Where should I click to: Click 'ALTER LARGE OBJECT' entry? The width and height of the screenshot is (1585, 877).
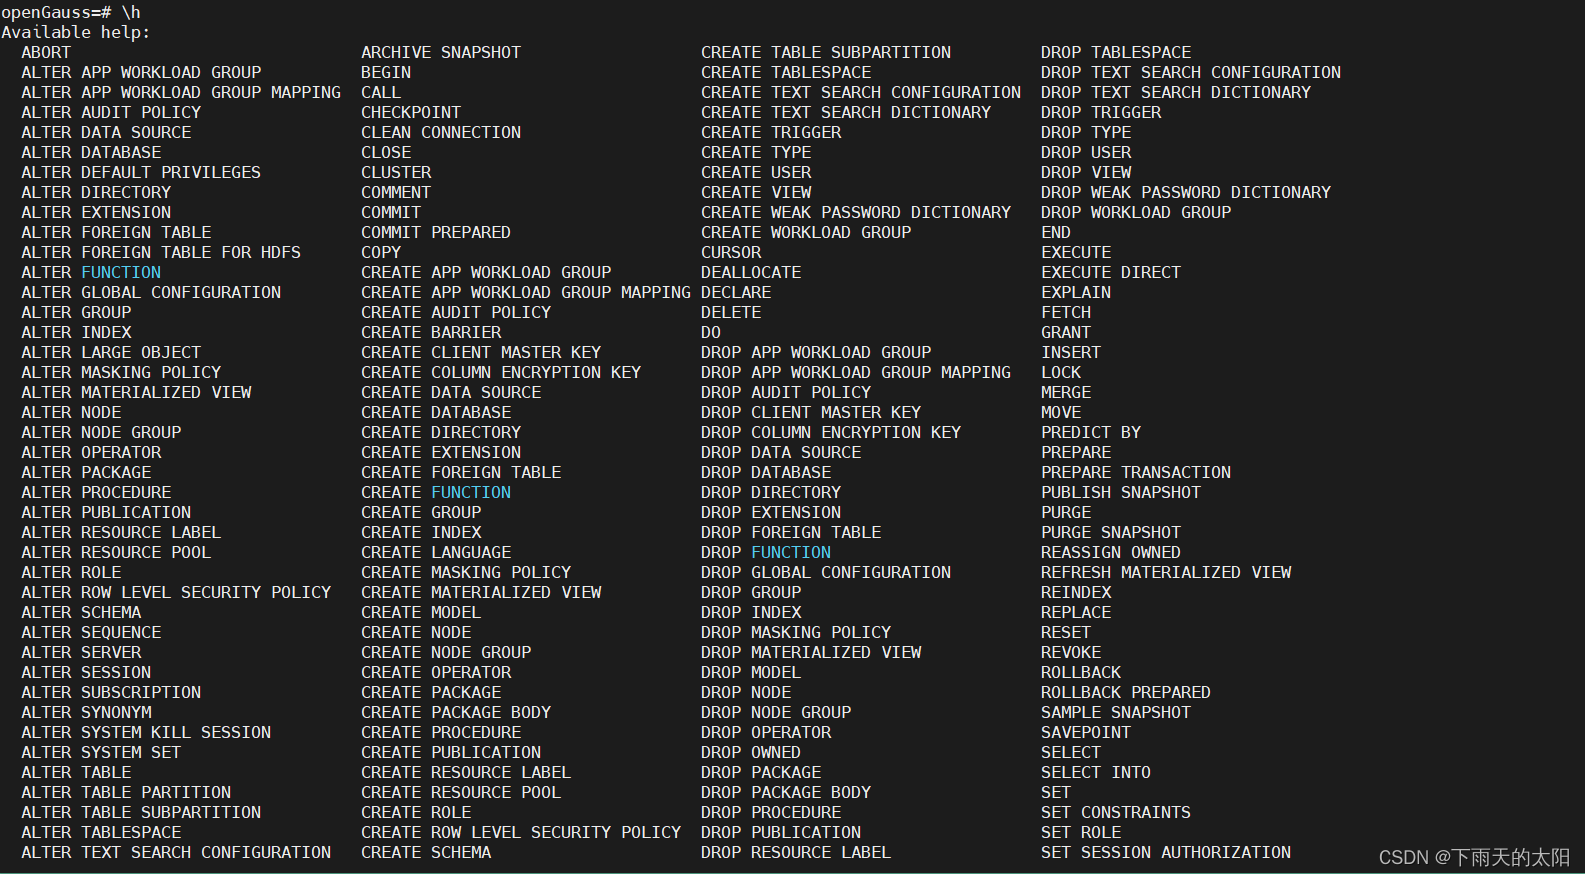tap(111, 352)
